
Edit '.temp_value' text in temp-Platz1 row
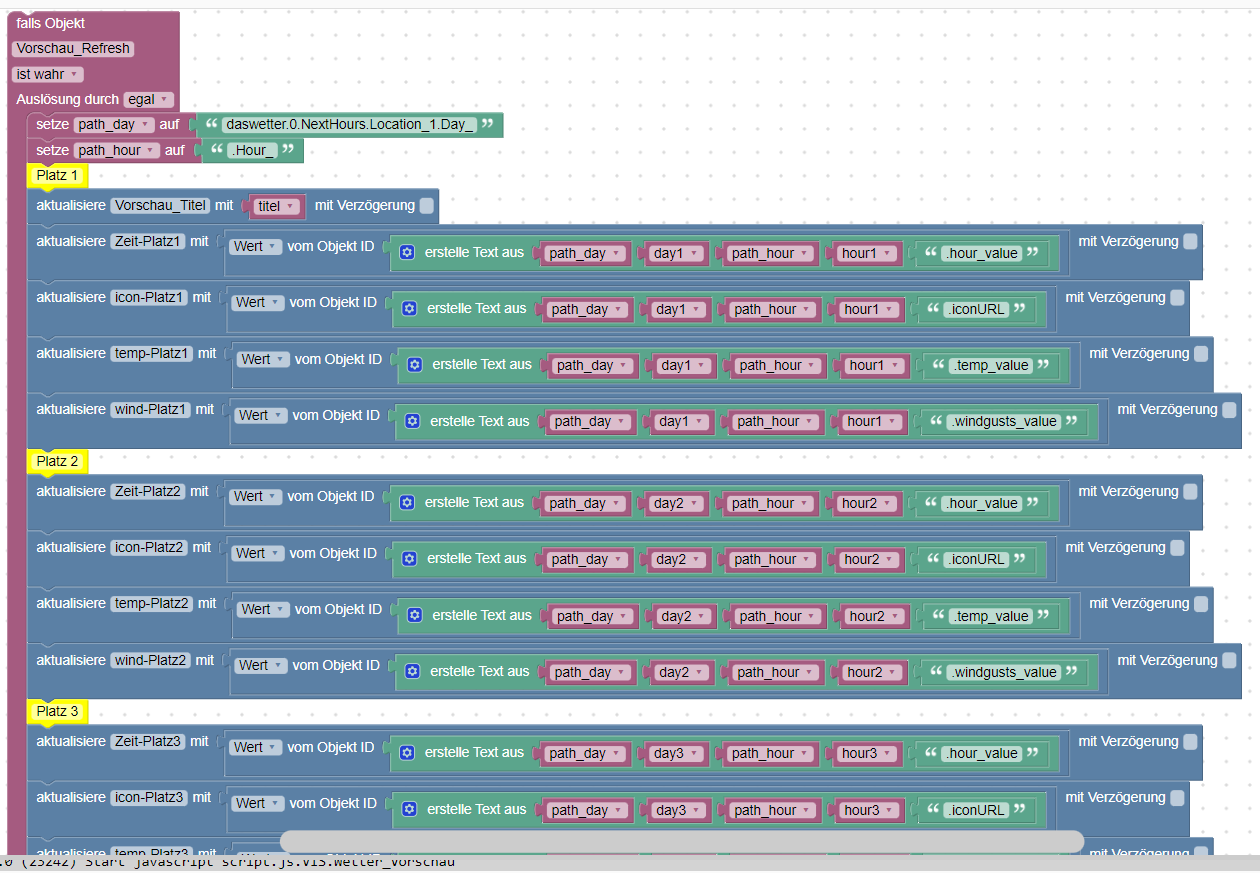click(991, 365)
